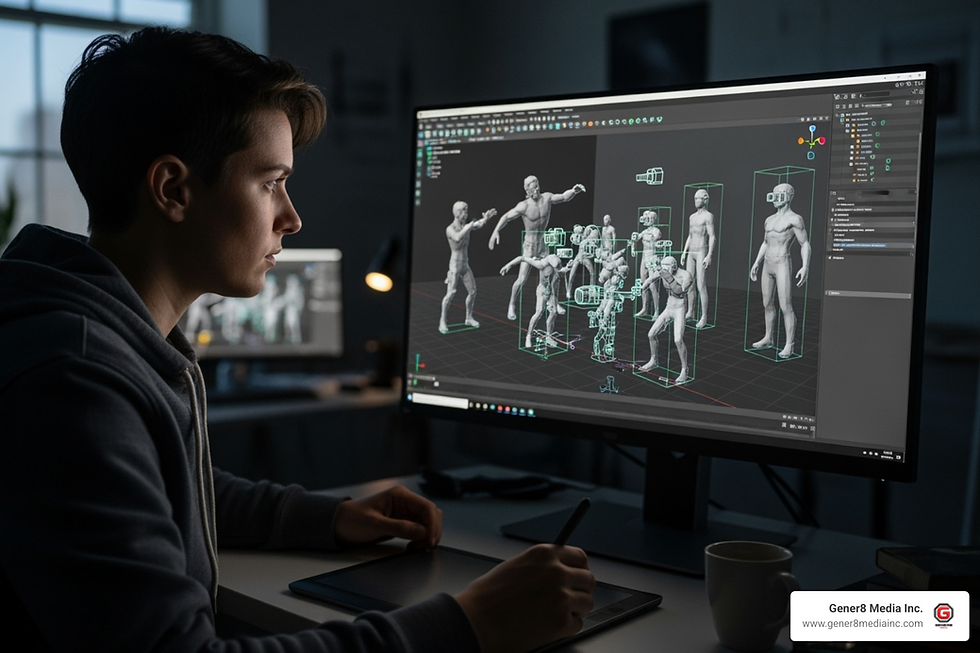Viewport: 980px width, 653px height.
Task: Click the cyan circle beneath the orientation gizmo
Action: (x=811, y=156)
